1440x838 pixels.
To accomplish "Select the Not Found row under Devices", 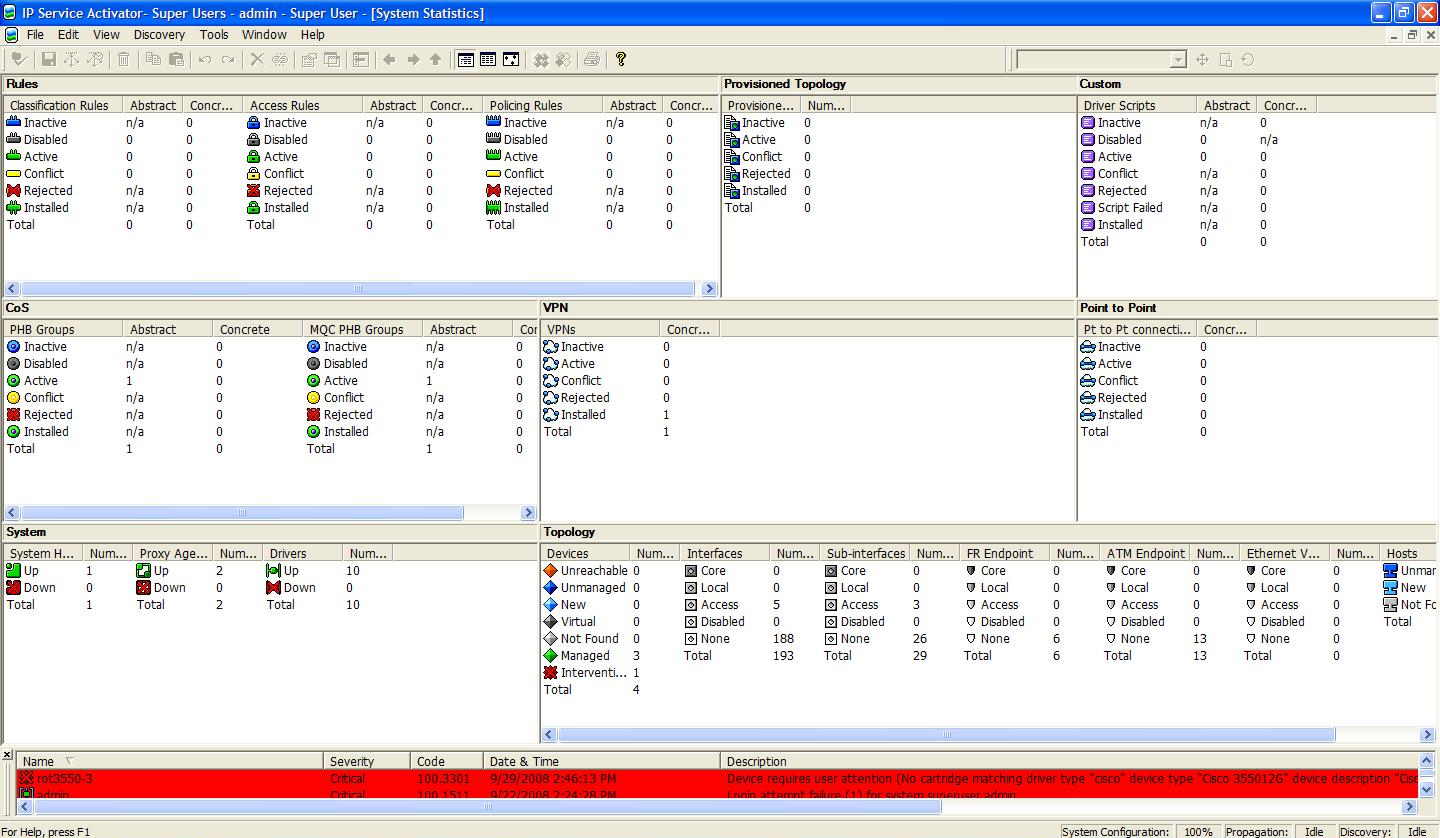I will click(x=591, y=639).
